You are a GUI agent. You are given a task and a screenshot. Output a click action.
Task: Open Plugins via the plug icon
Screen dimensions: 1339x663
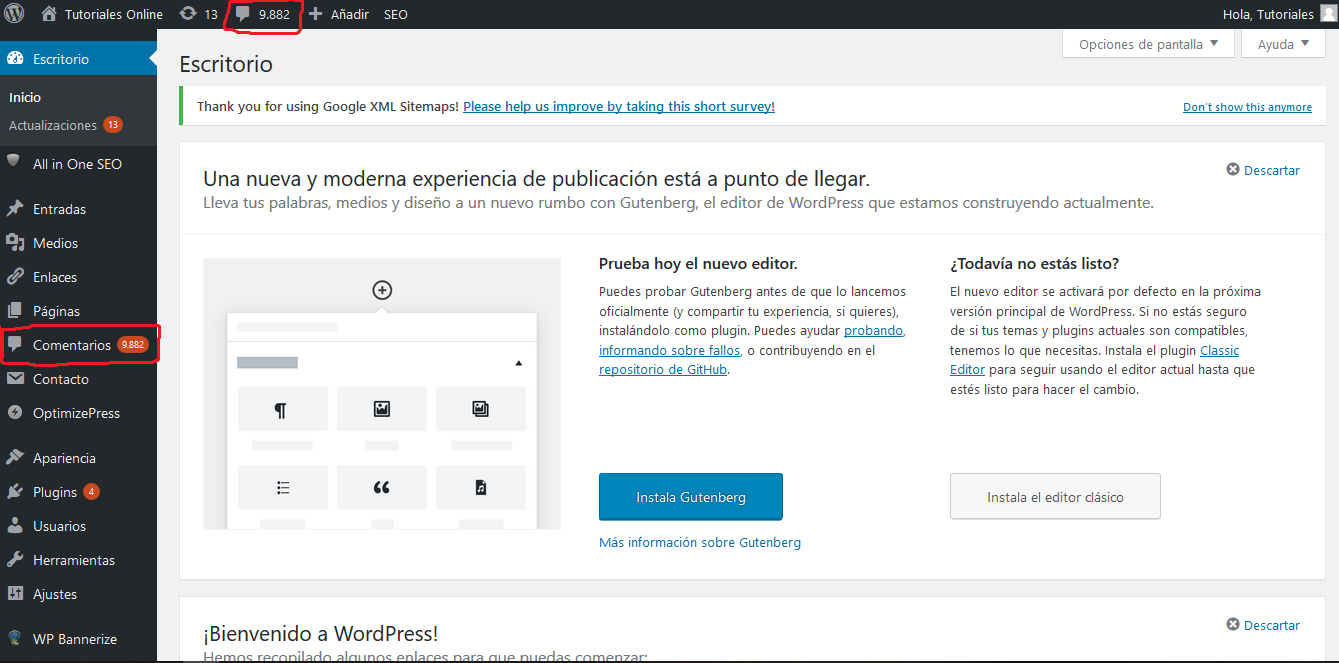pos(15,492)
